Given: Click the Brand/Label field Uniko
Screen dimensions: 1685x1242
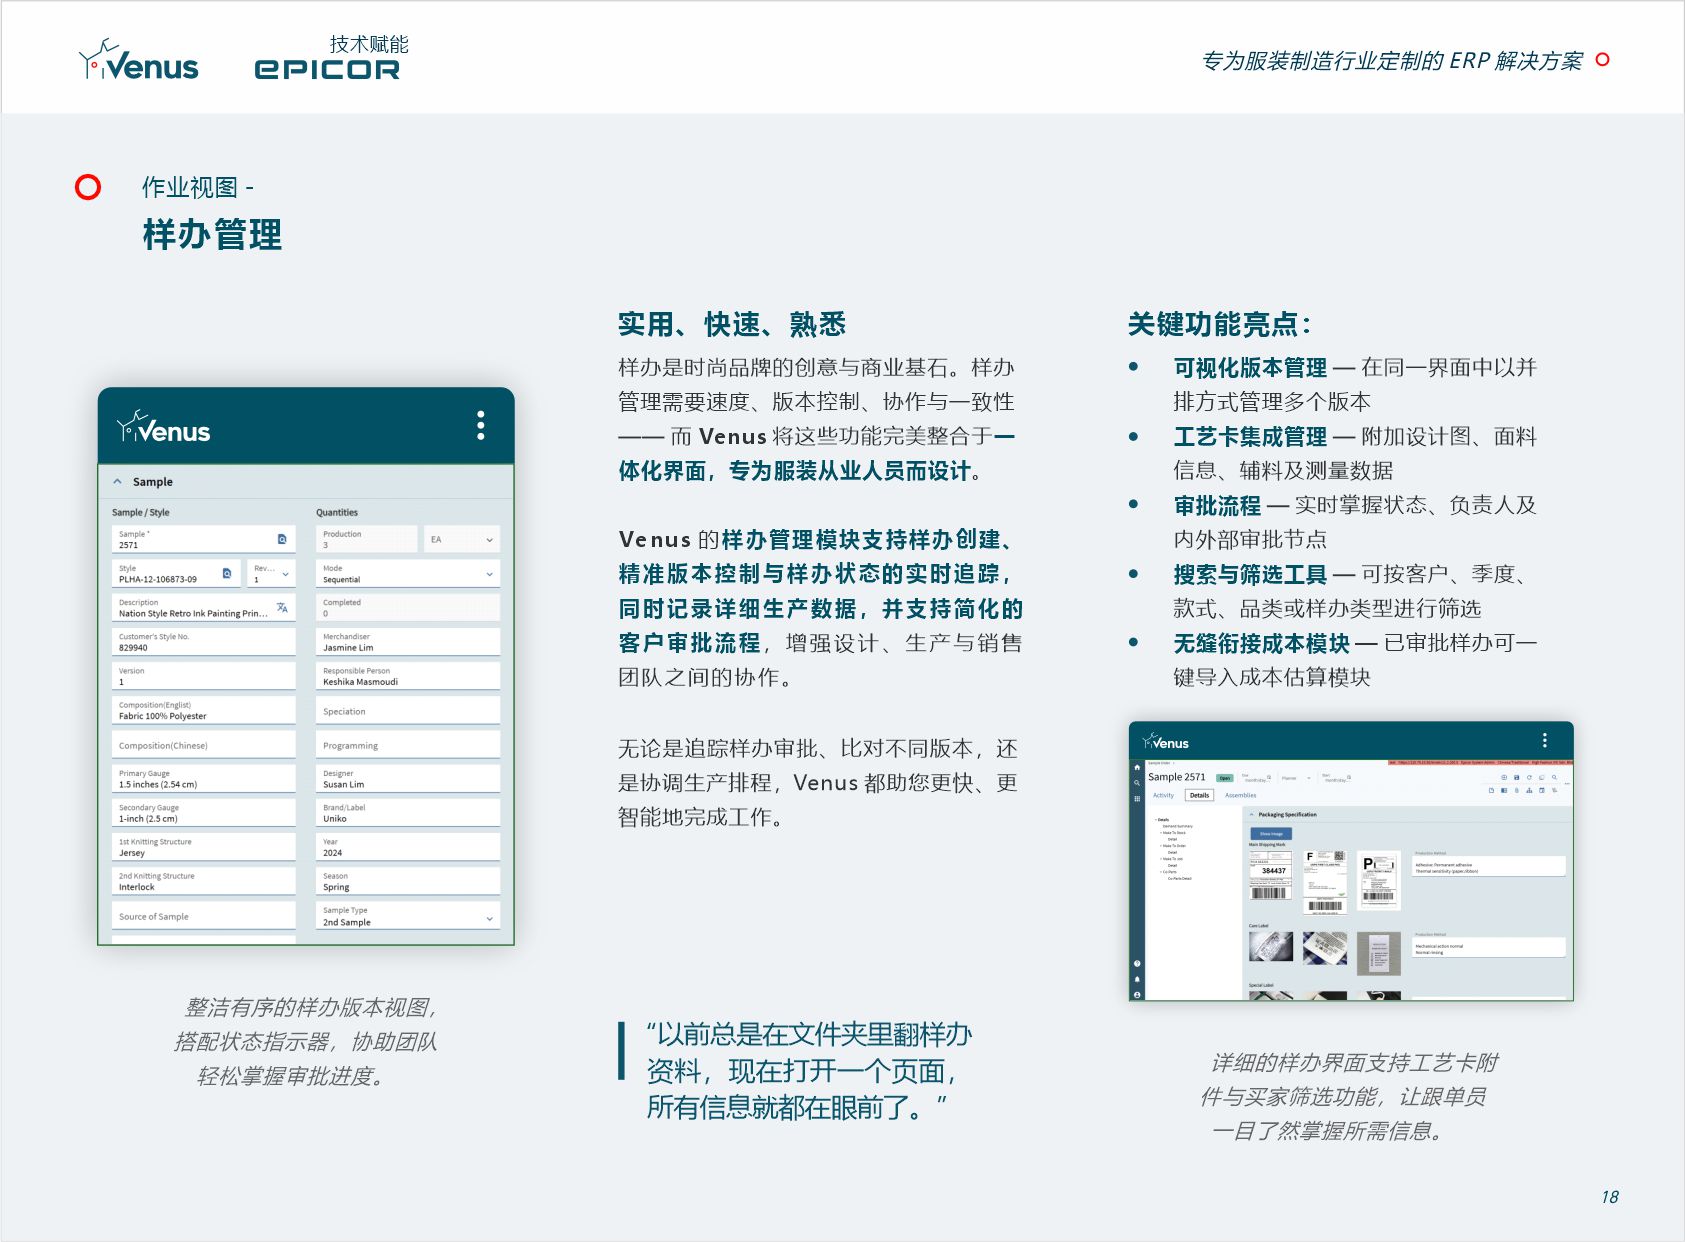Looking at the screenshot, I should click(408, 813).
